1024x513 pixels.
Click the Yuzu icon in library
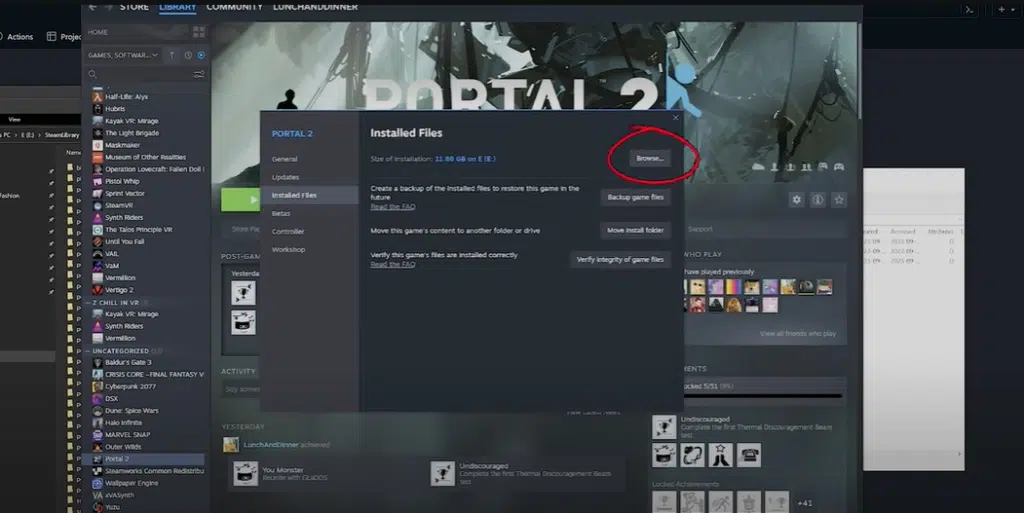pos(97,507)
